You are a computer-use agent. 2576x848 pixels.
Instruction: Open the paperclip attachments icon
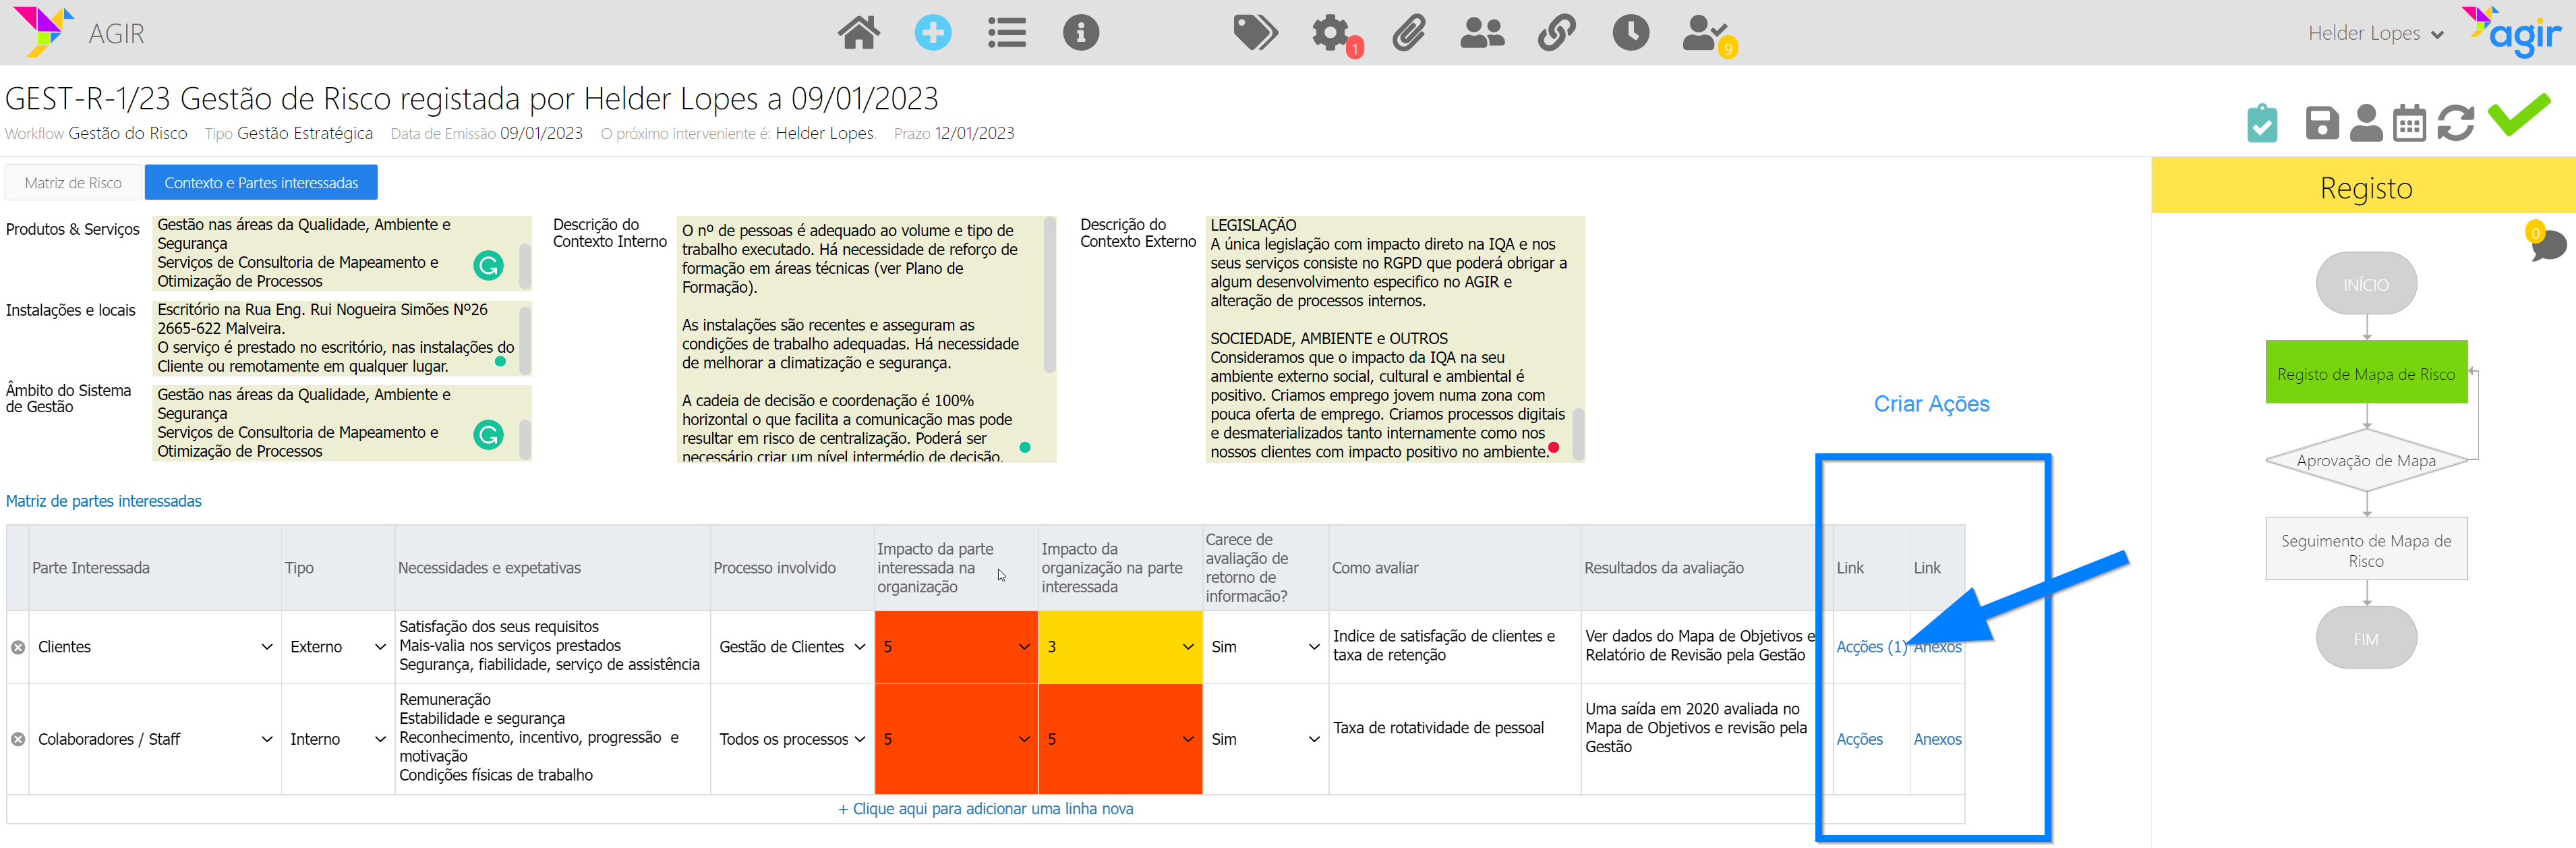pyautogui.click(x=1408, y=34)
